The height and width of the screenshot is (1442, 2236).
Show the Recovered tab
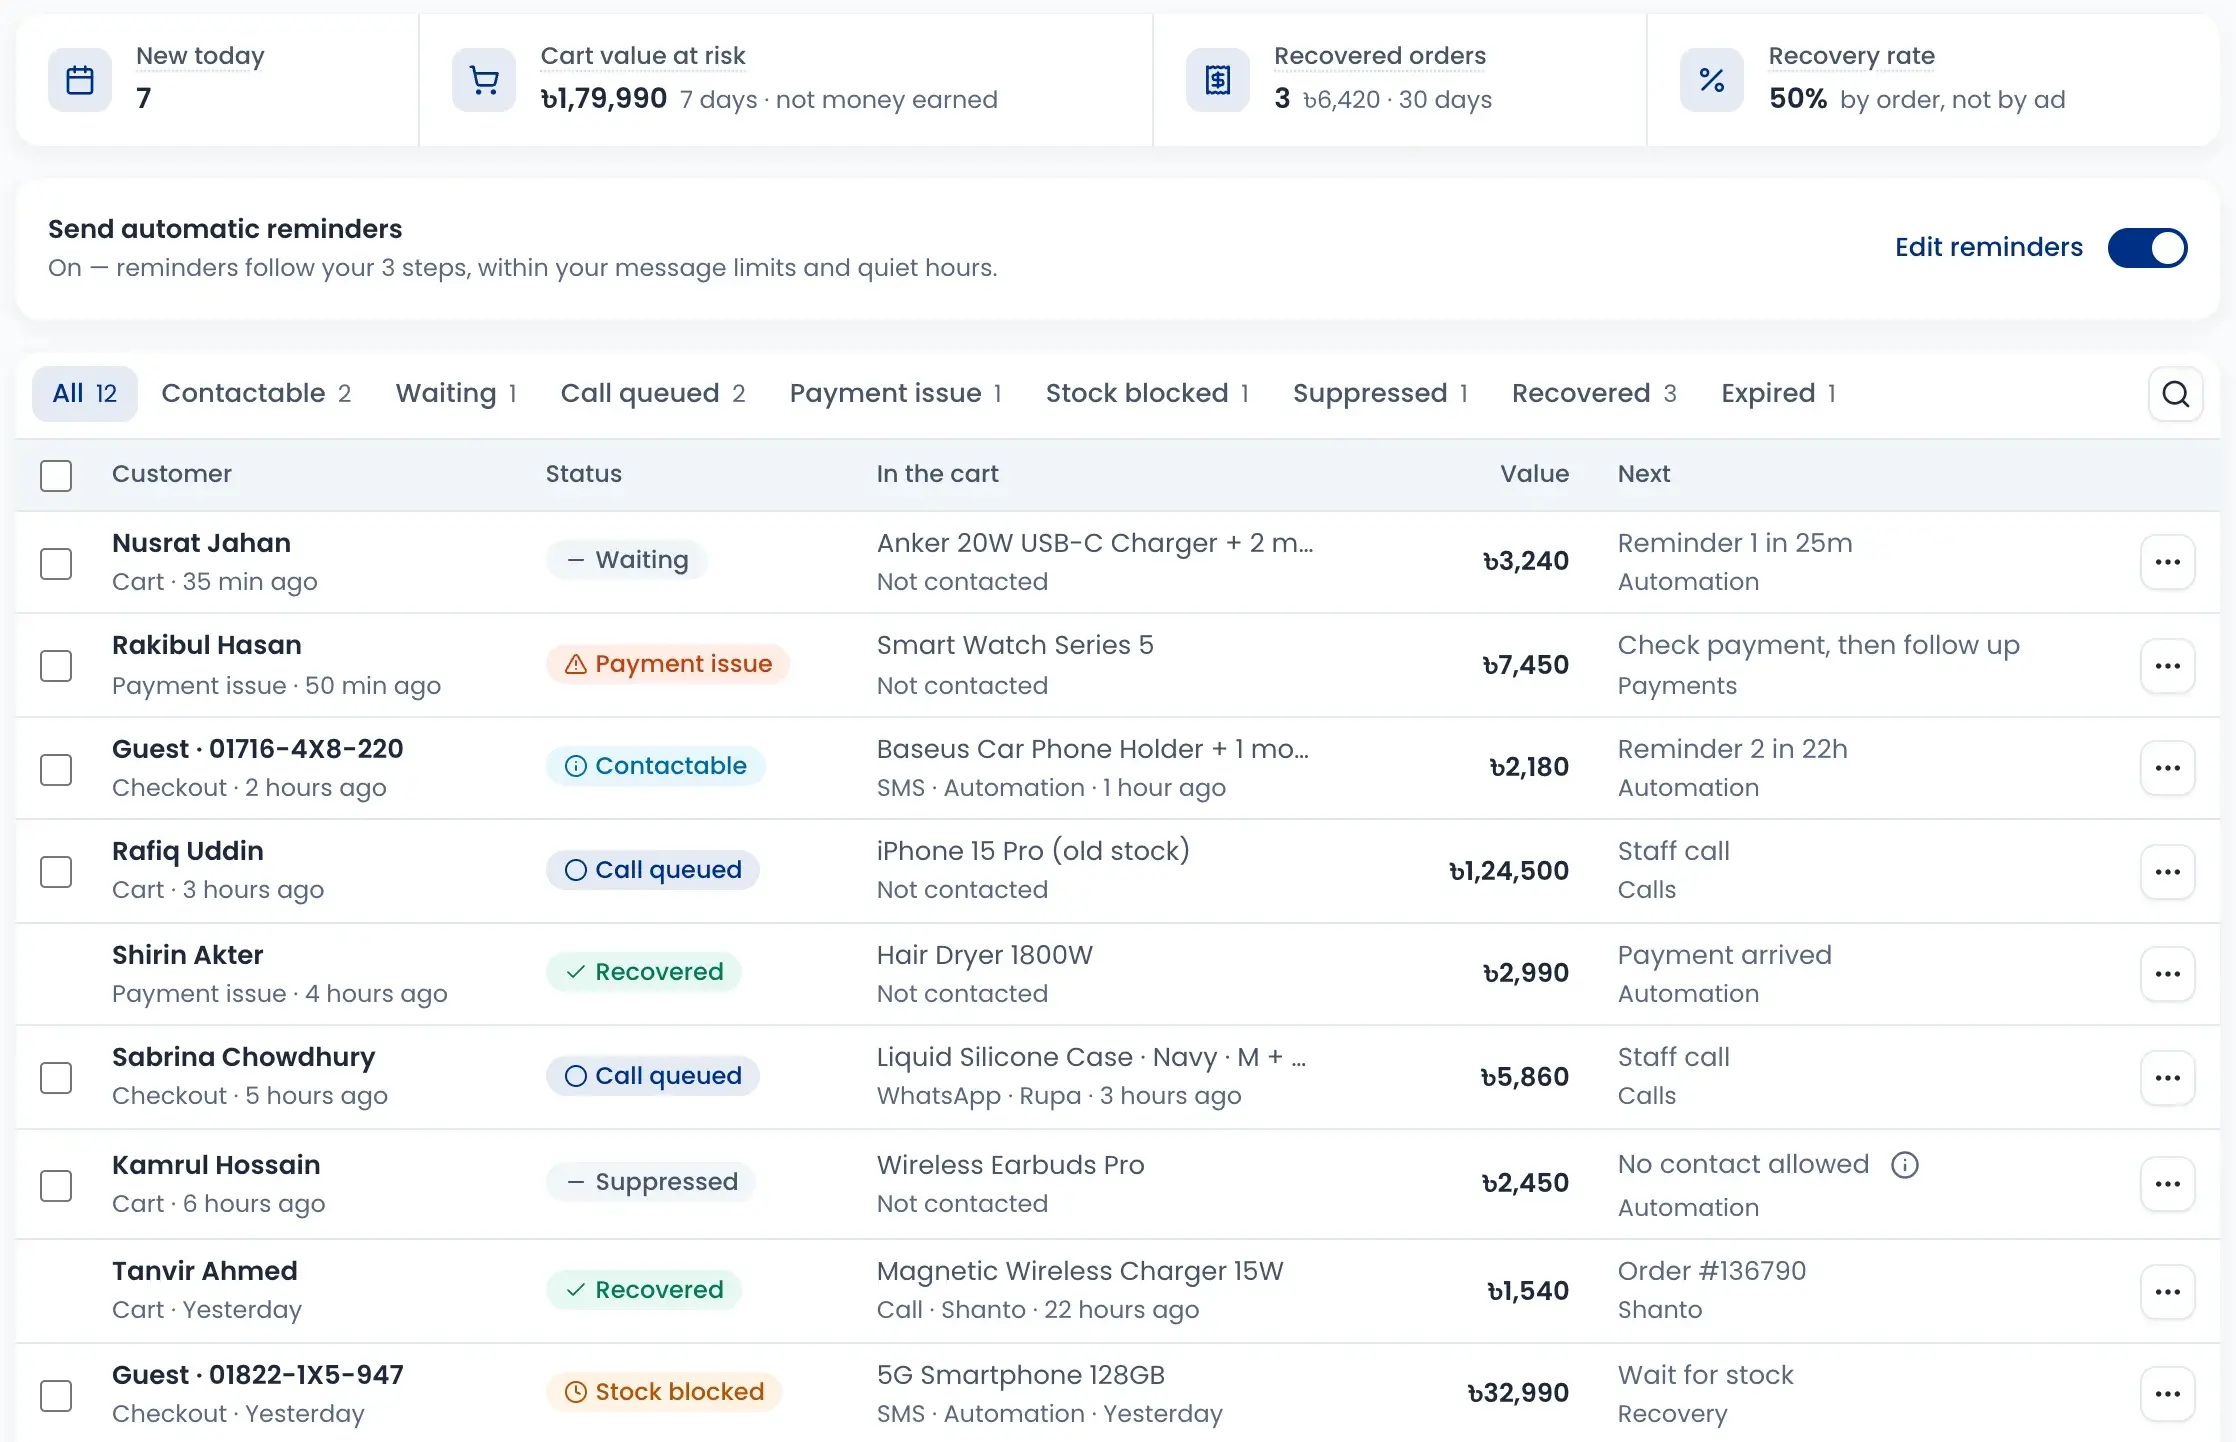click(x=1594, y=394)
